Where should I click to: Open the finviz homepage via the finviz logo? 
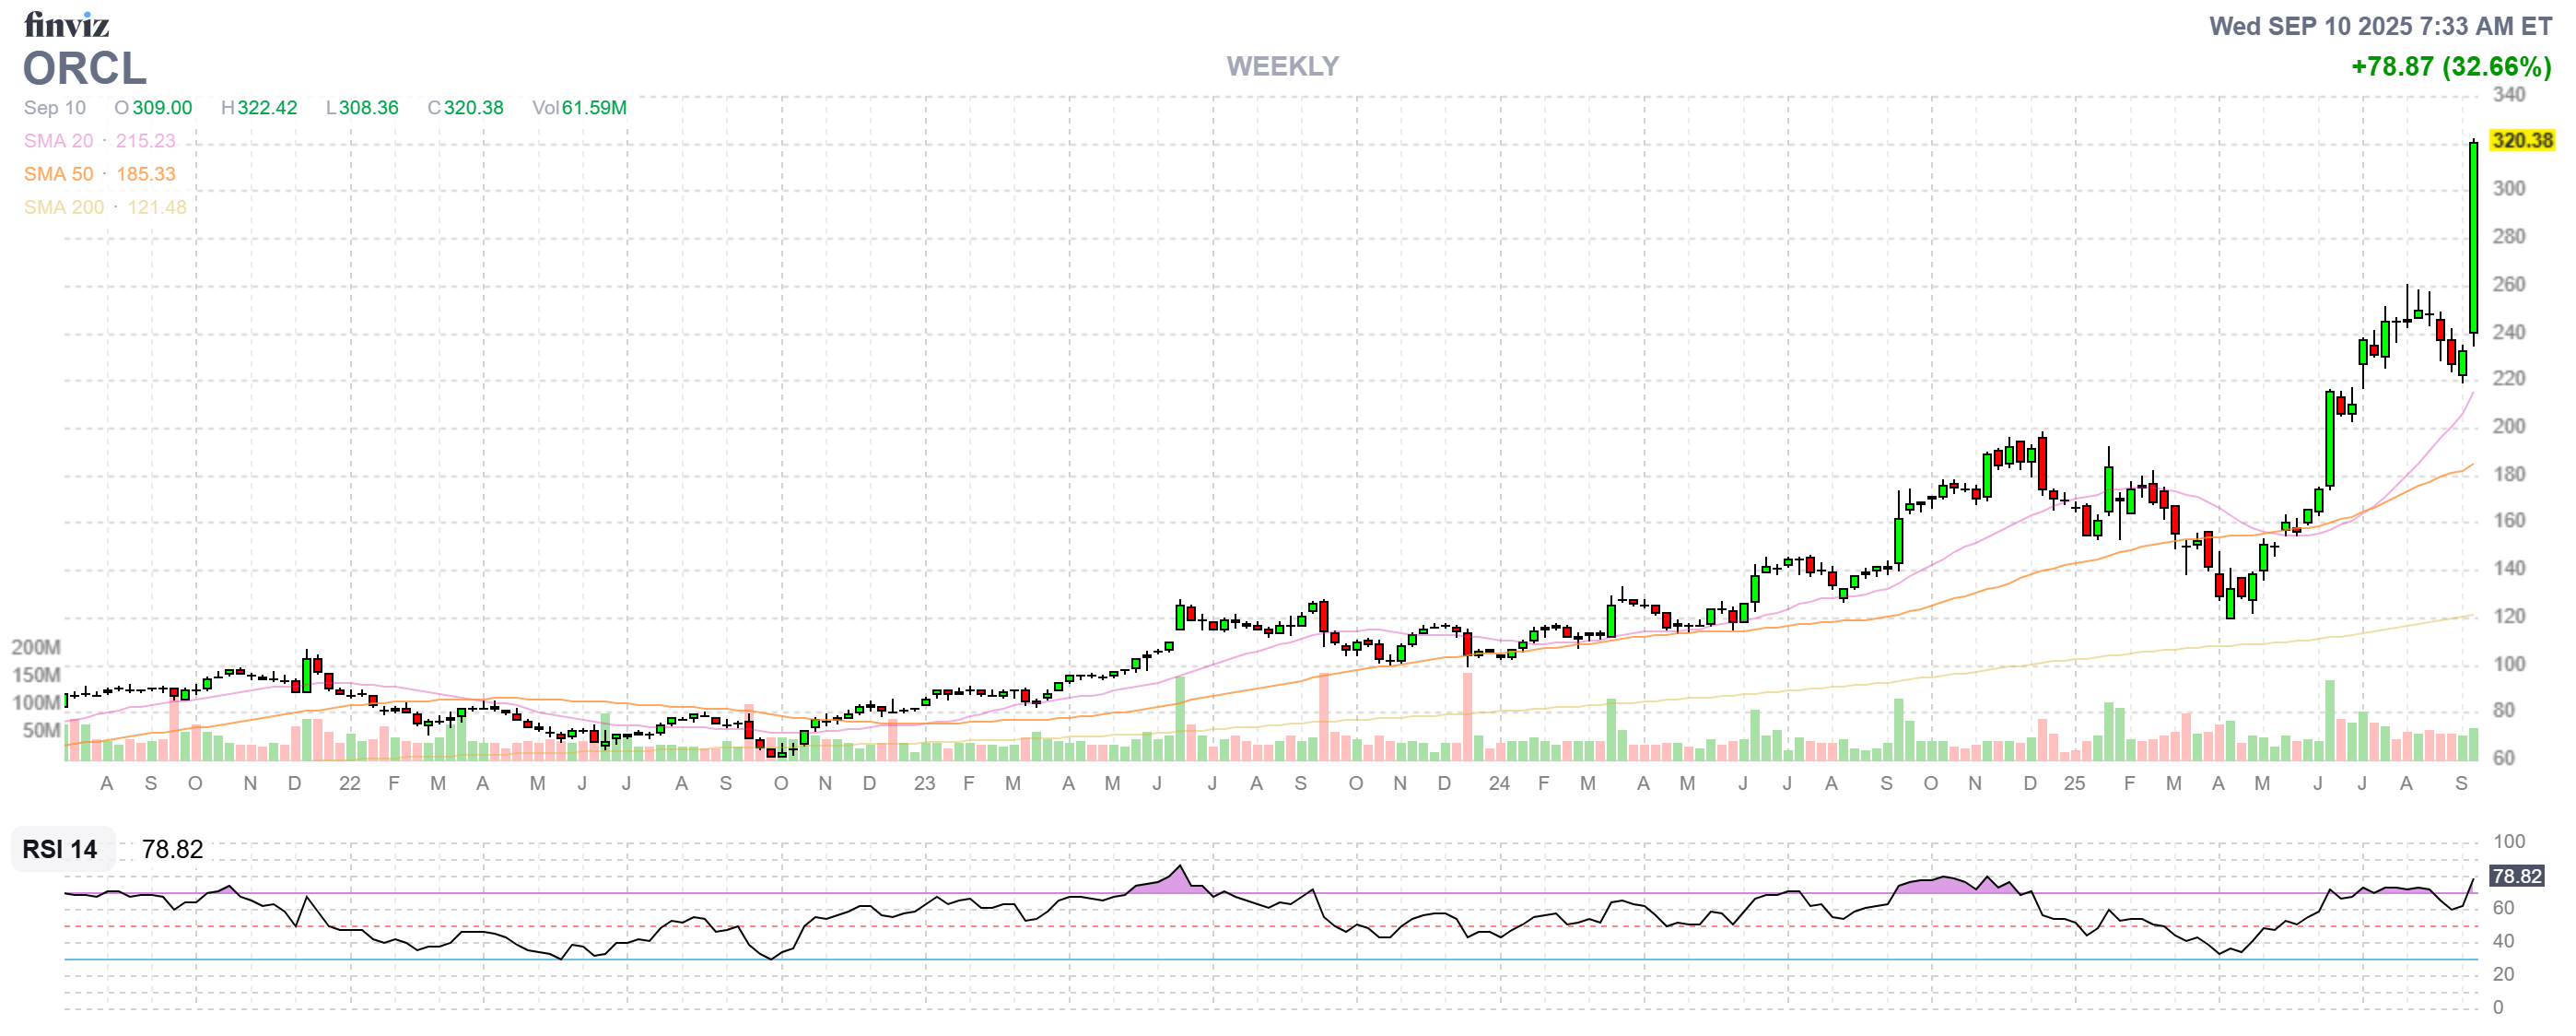[x=68, y=25]
